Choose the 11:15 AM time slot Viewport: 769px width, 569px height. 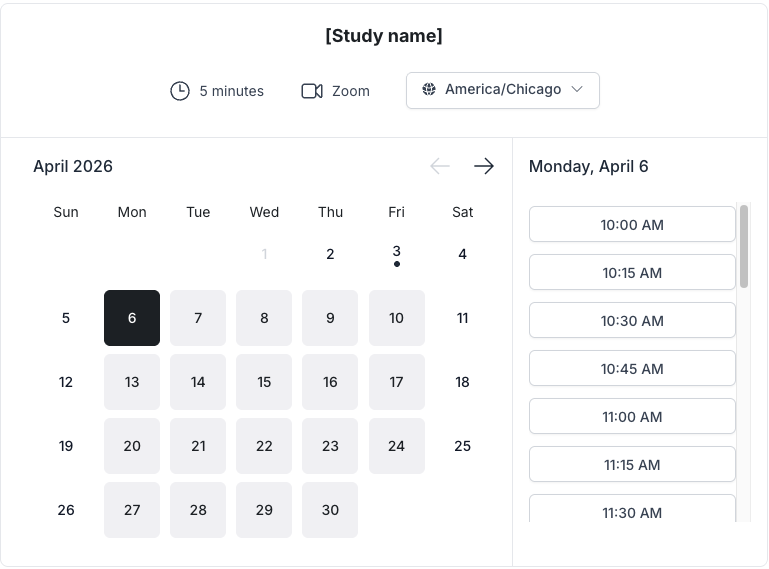coord(632,465)
